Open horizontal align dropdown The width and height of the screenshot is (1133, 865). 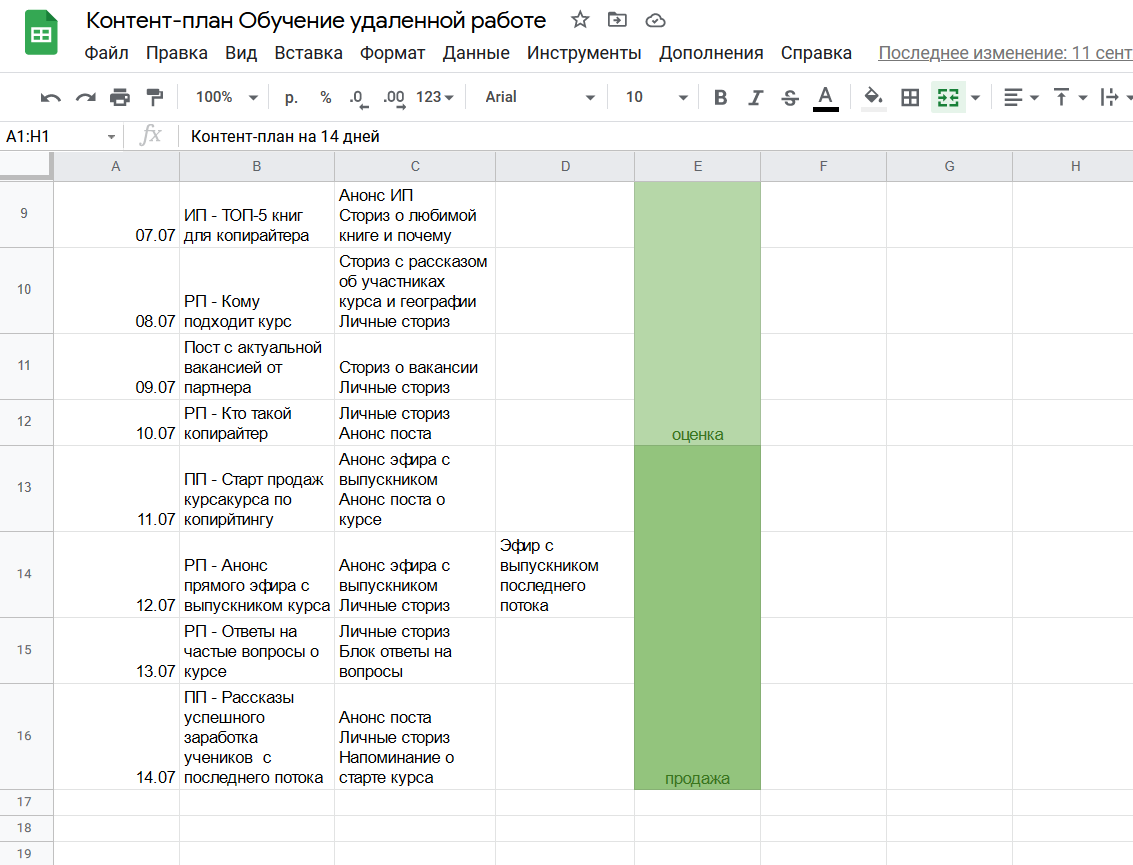point(1021,97)
